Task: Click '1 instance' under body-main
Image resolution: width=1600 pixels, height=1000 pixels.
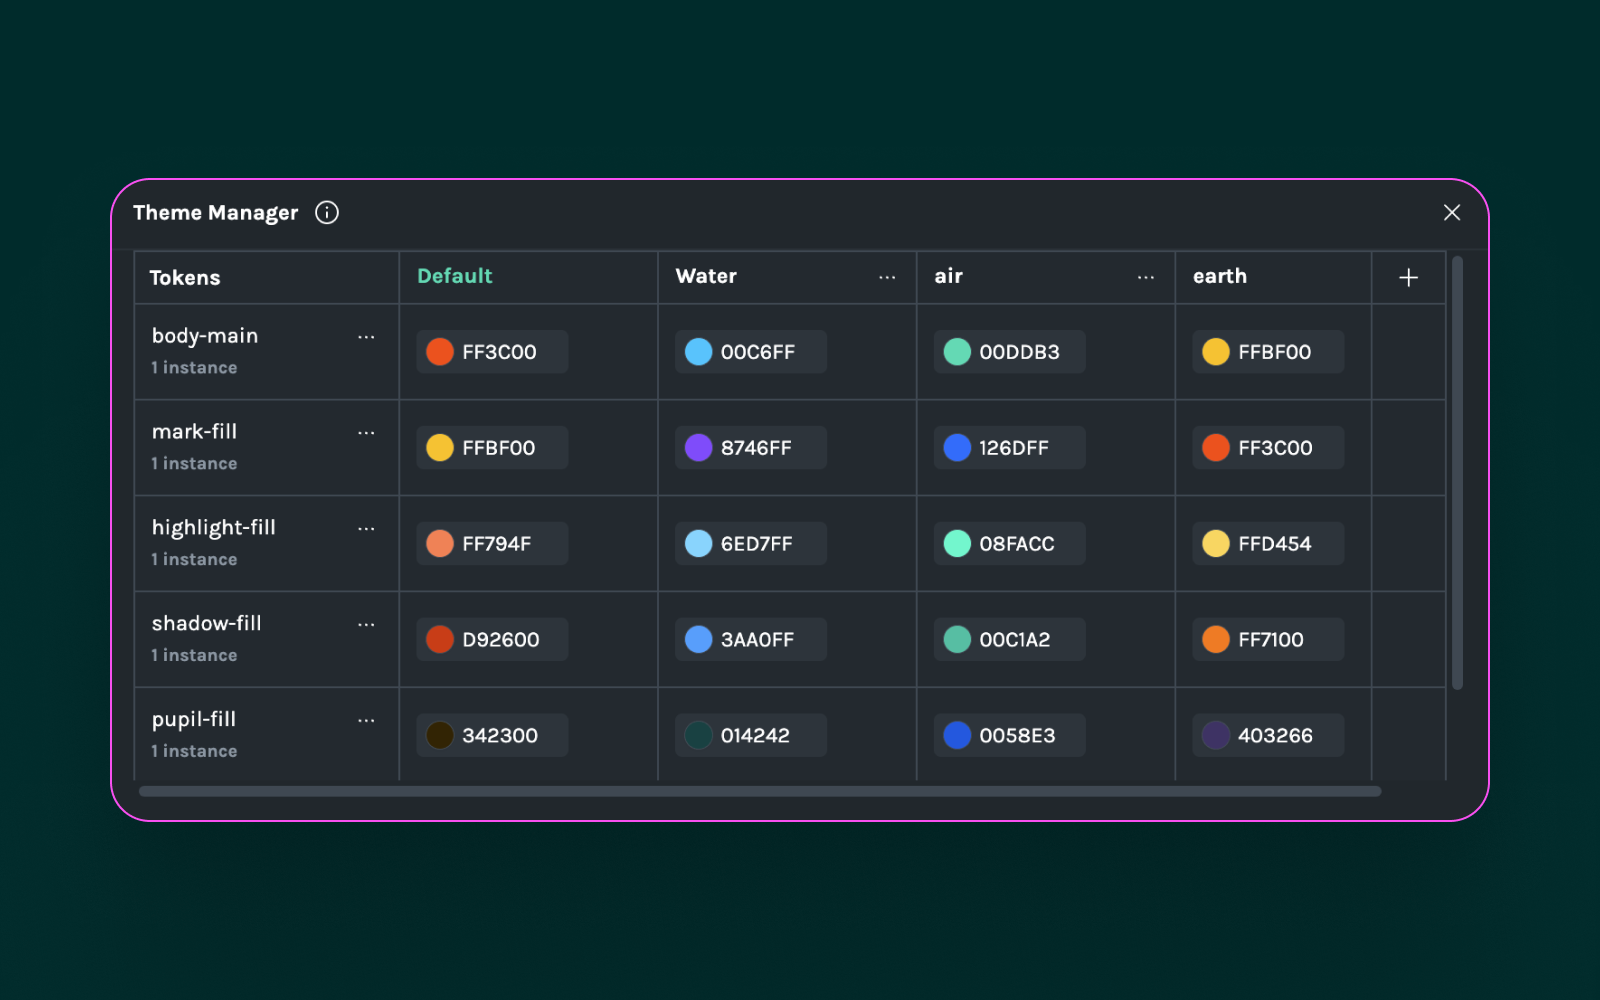Action: (x=194, y=368)
